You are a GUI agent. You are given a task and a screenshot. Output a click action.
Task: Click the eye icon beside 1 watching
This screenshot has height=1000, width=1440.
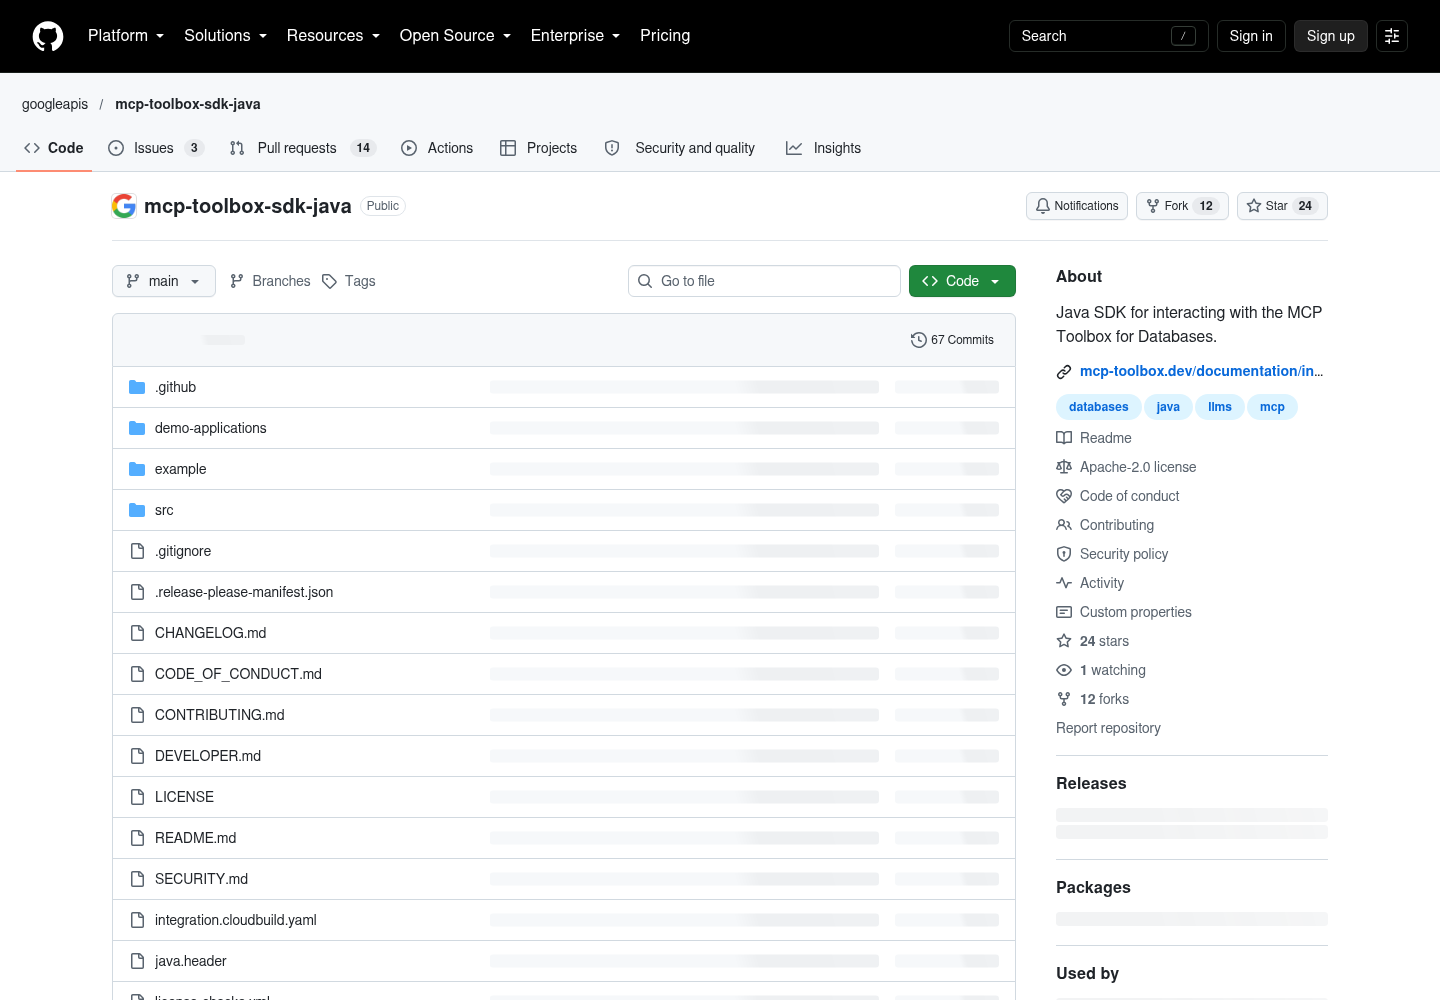pyautogui.click(x=1064, y=670)
